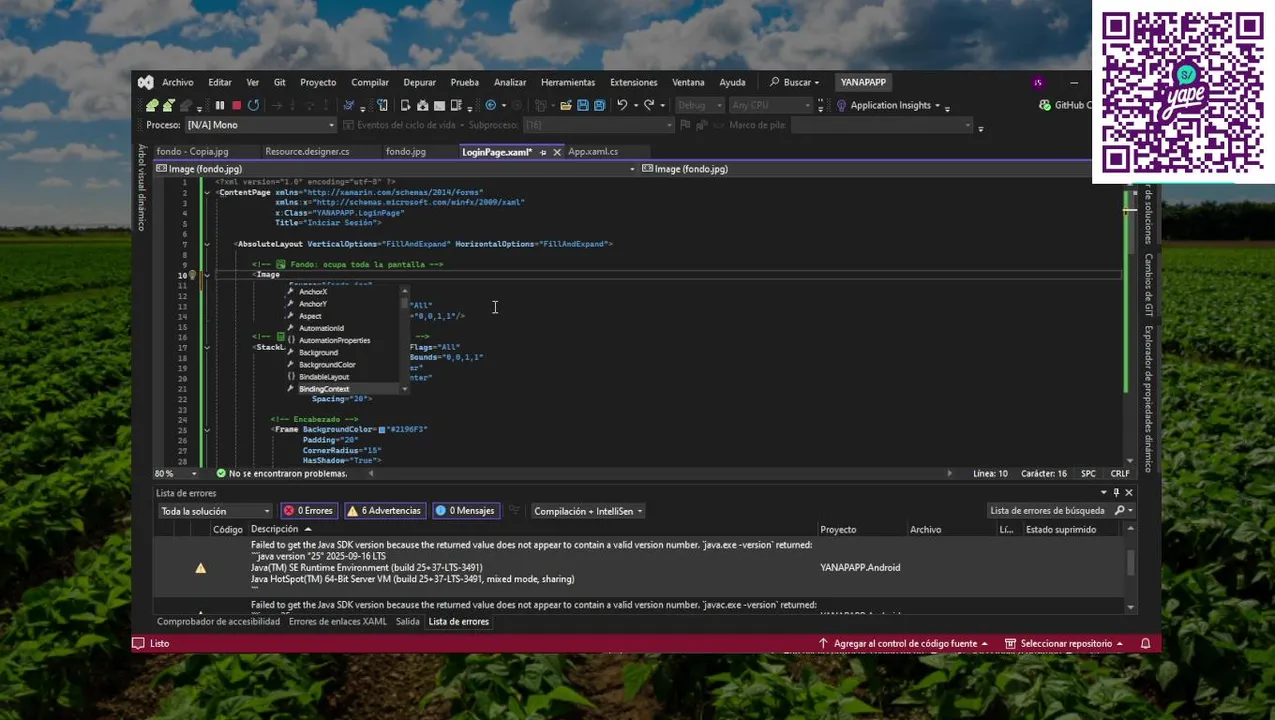Click the #2196F3 color swatch in code

382,429
